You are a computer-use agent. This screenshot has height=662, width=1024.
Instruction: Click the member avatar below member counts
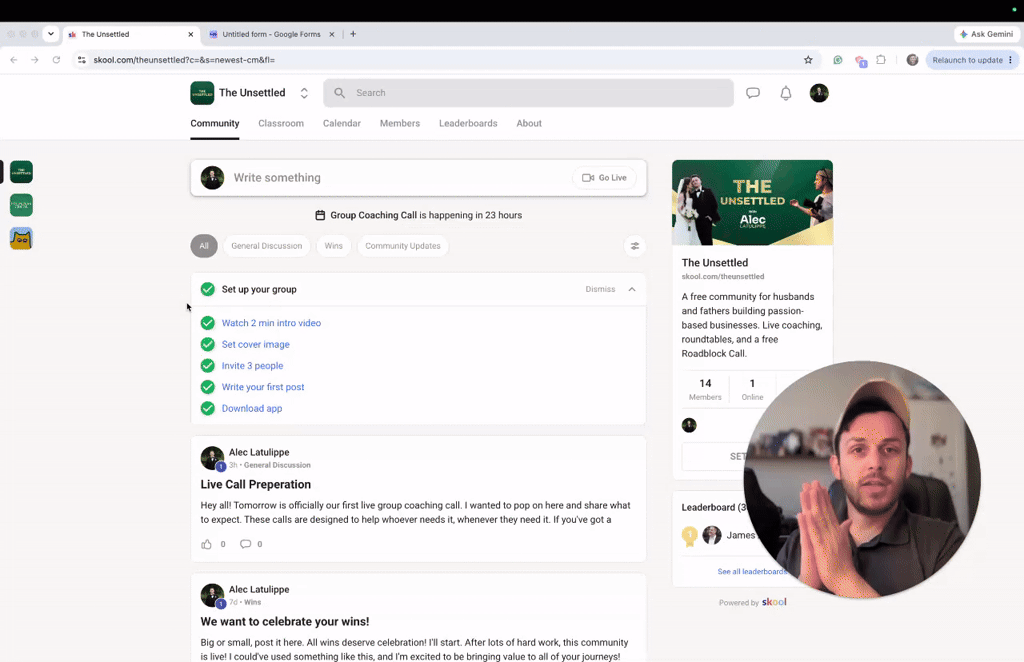point(689,425)
